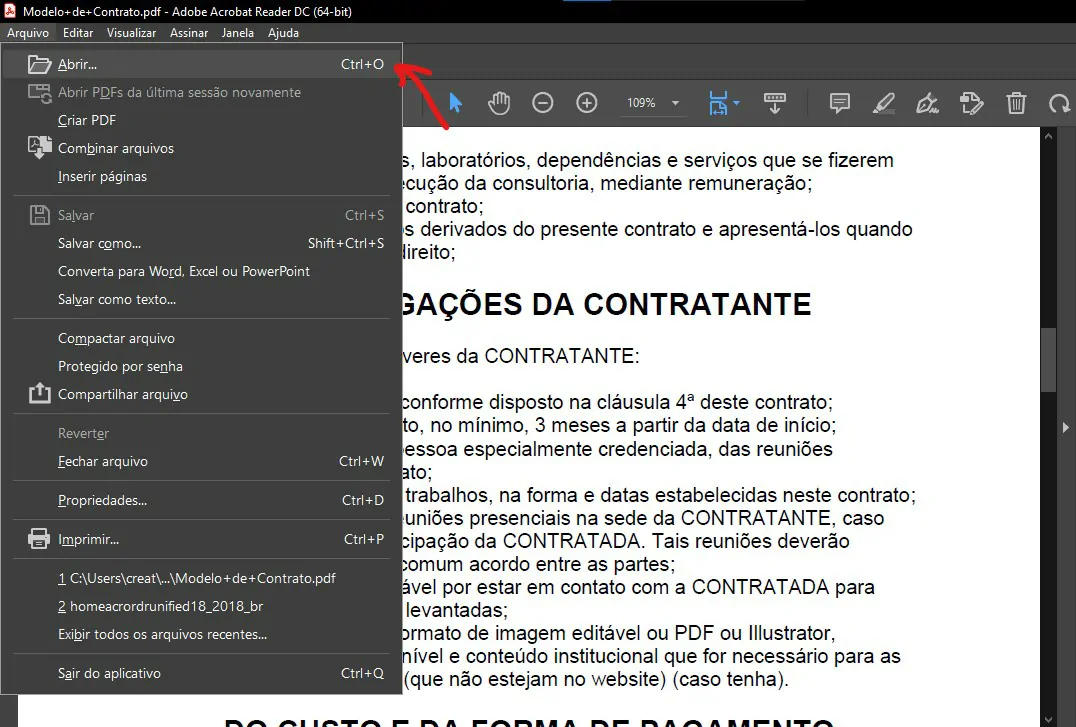1076x727 pixels.
Task: Click the rotate view icon
Action: (1060, 103)
